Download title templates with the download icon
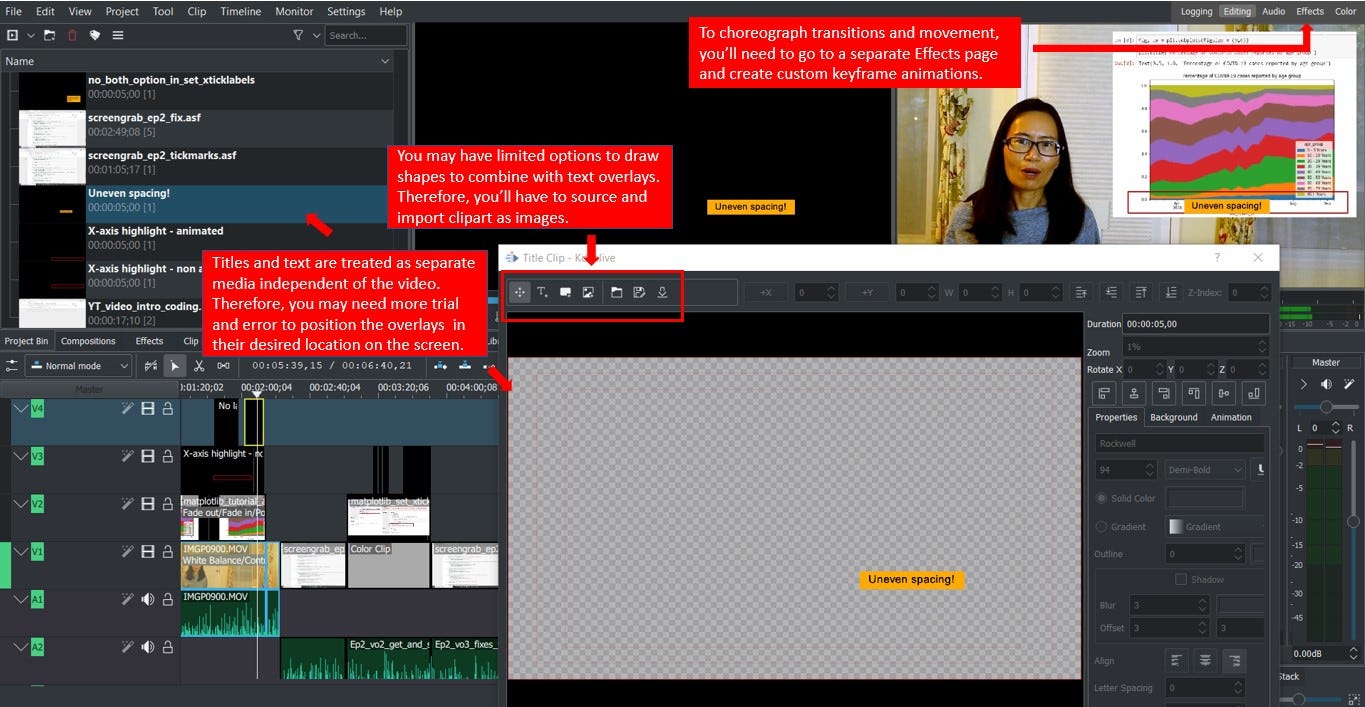1365x707 pixels. pyautogui.click(x=662, y=292)
